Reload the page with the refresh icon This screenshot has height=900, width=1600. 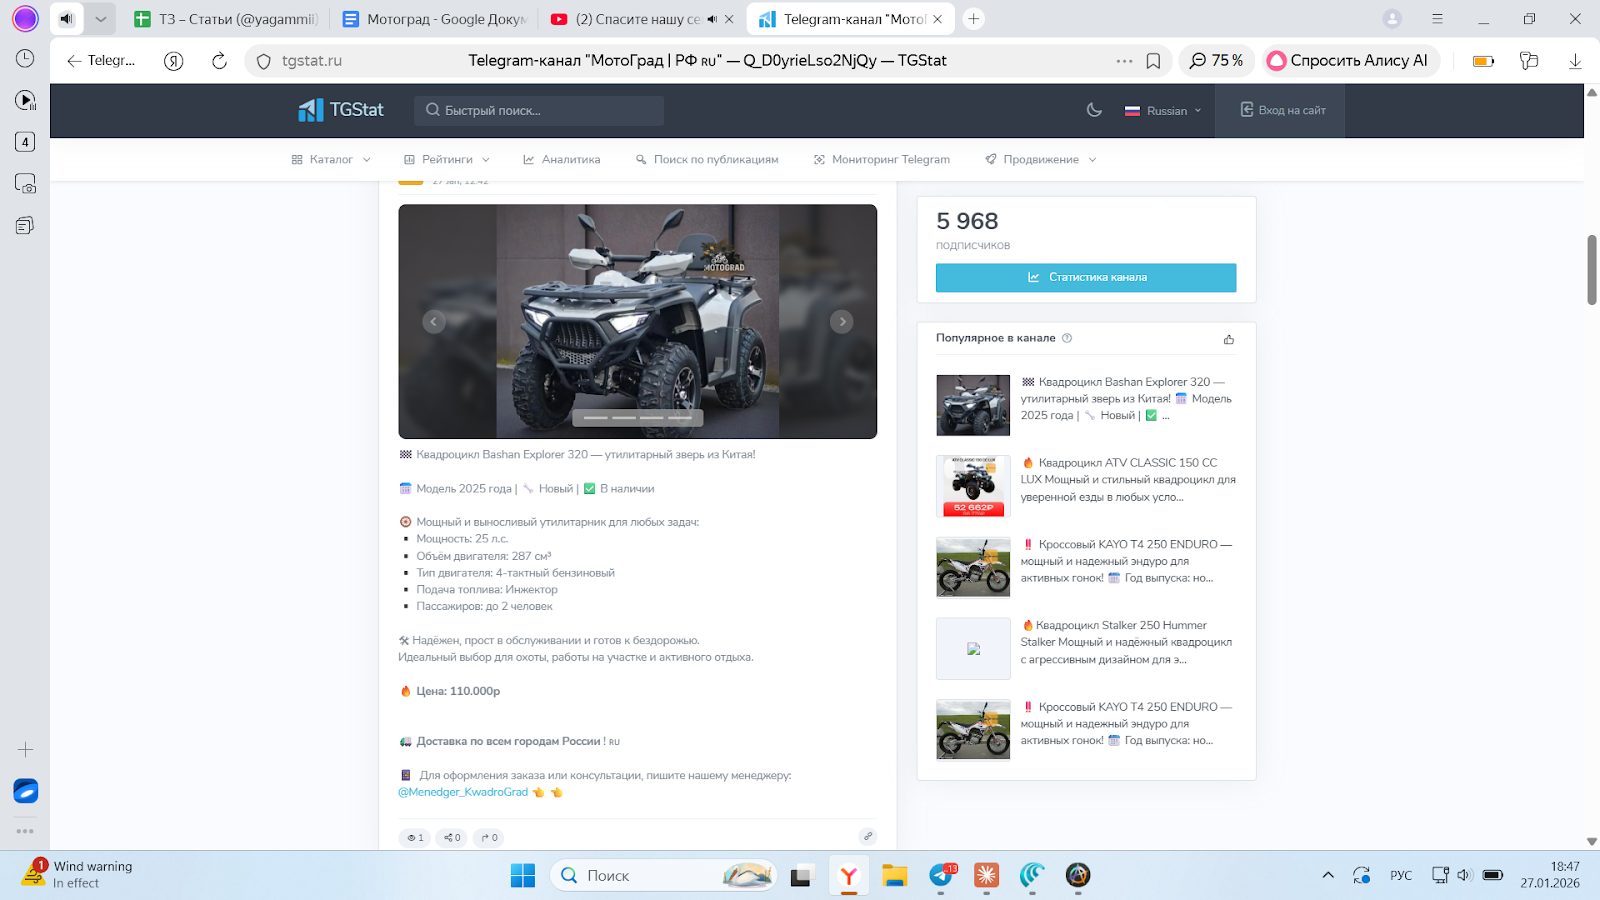click(219, 61)
